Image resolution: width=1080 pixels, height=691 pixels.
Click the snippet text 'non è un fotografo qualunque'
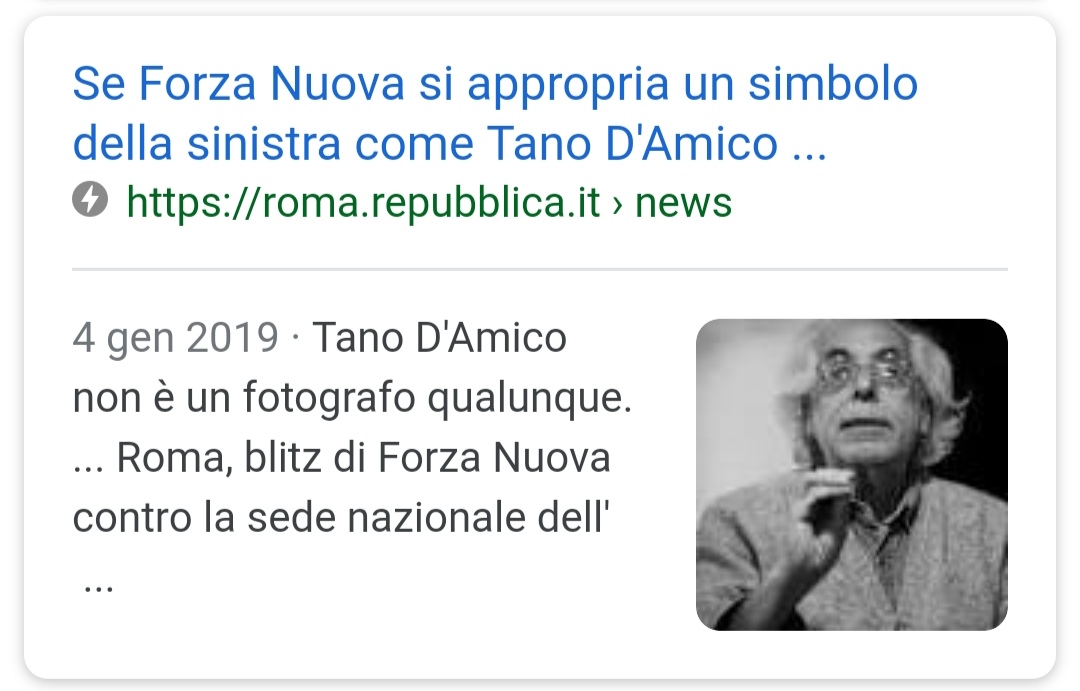352,398
